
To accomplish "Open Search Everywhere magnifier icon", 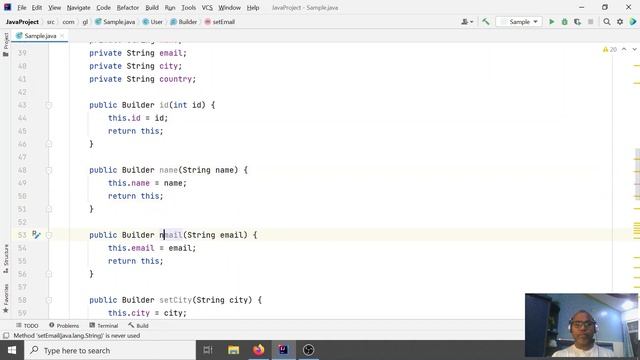I will tap(607, 22).
